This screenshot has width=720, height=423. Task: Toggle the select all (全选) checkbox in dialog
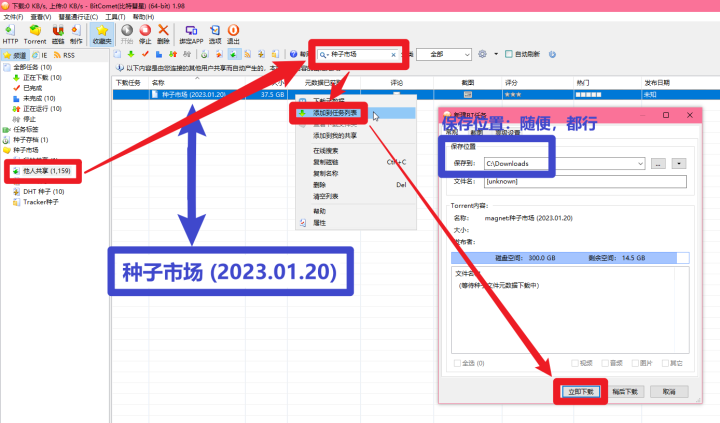pos(457,363)
